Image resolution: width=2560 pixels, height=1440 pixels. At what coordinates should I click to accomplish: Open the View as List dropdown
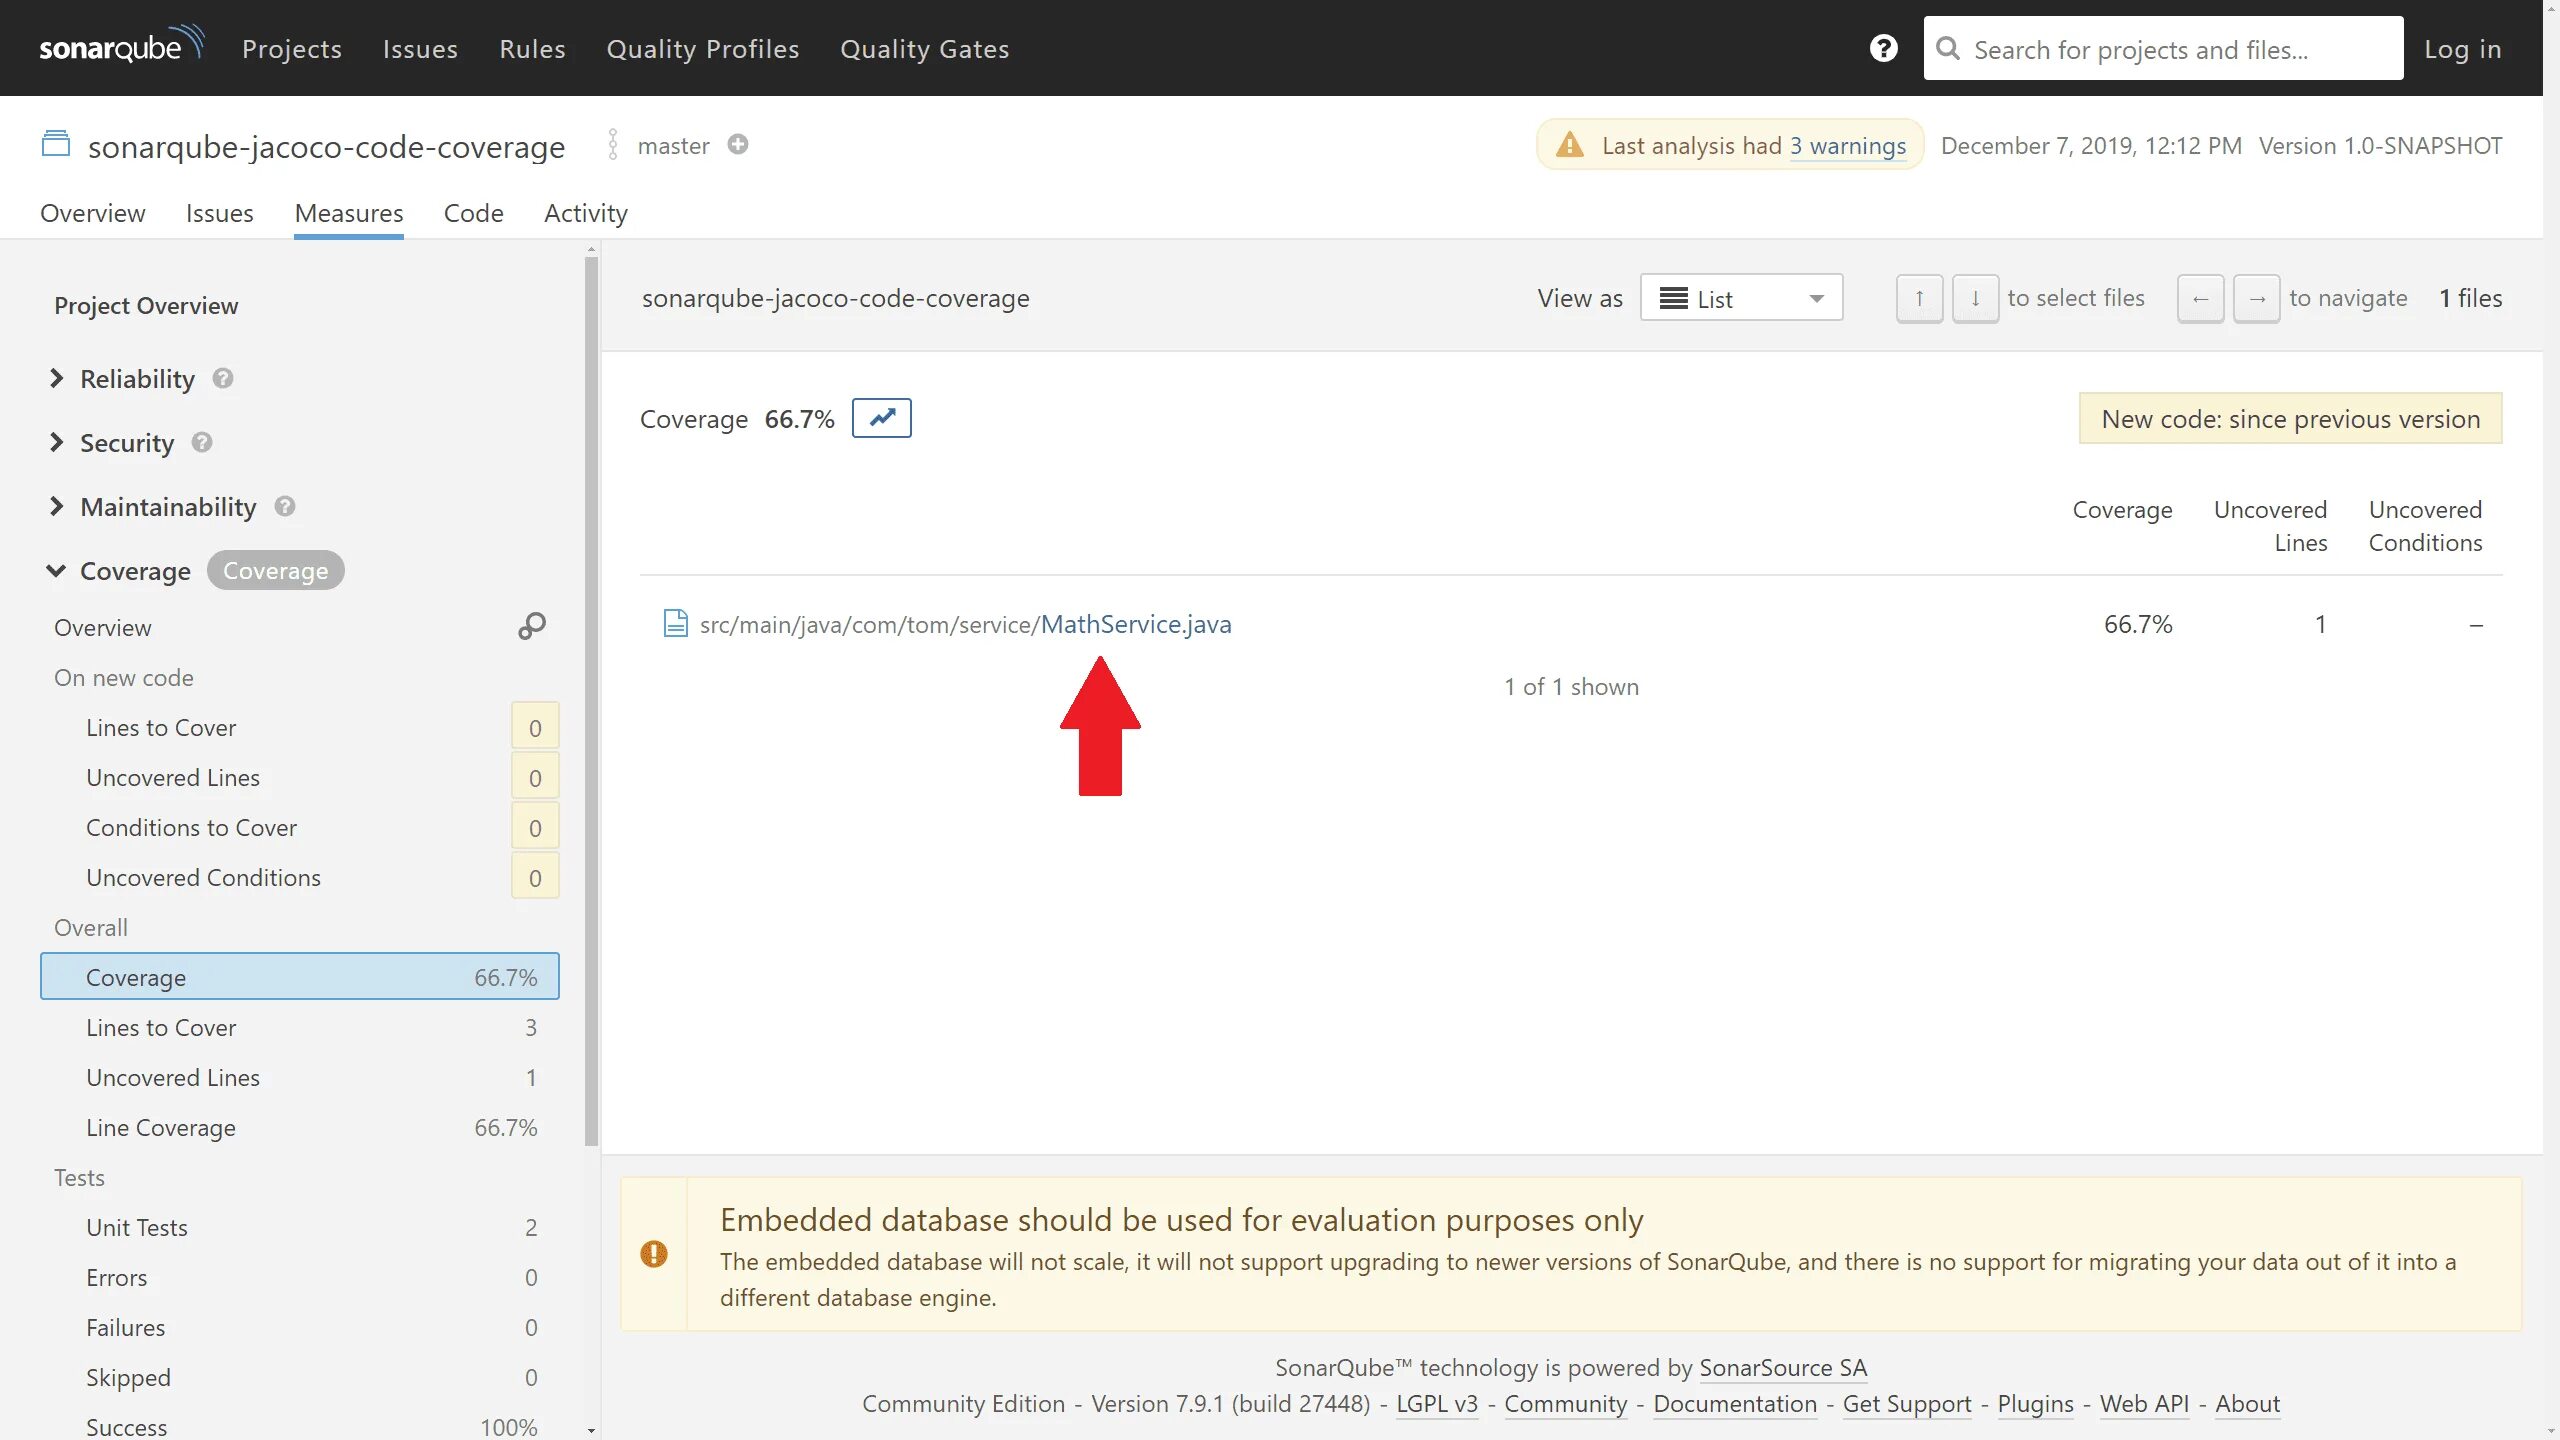click(x=1741, y=298)
